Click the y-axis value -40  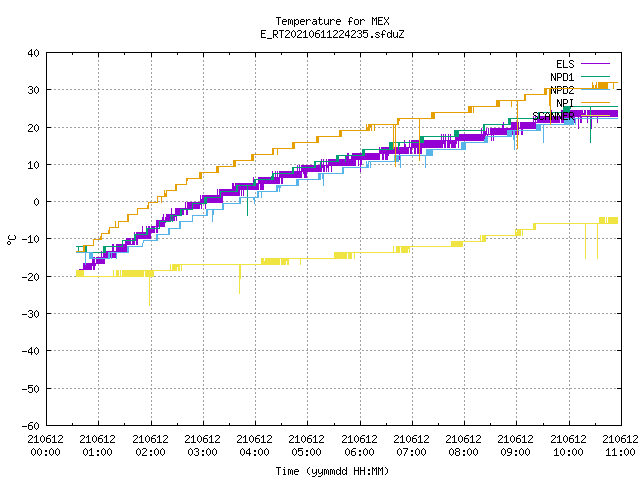click(x=31, y=351)
